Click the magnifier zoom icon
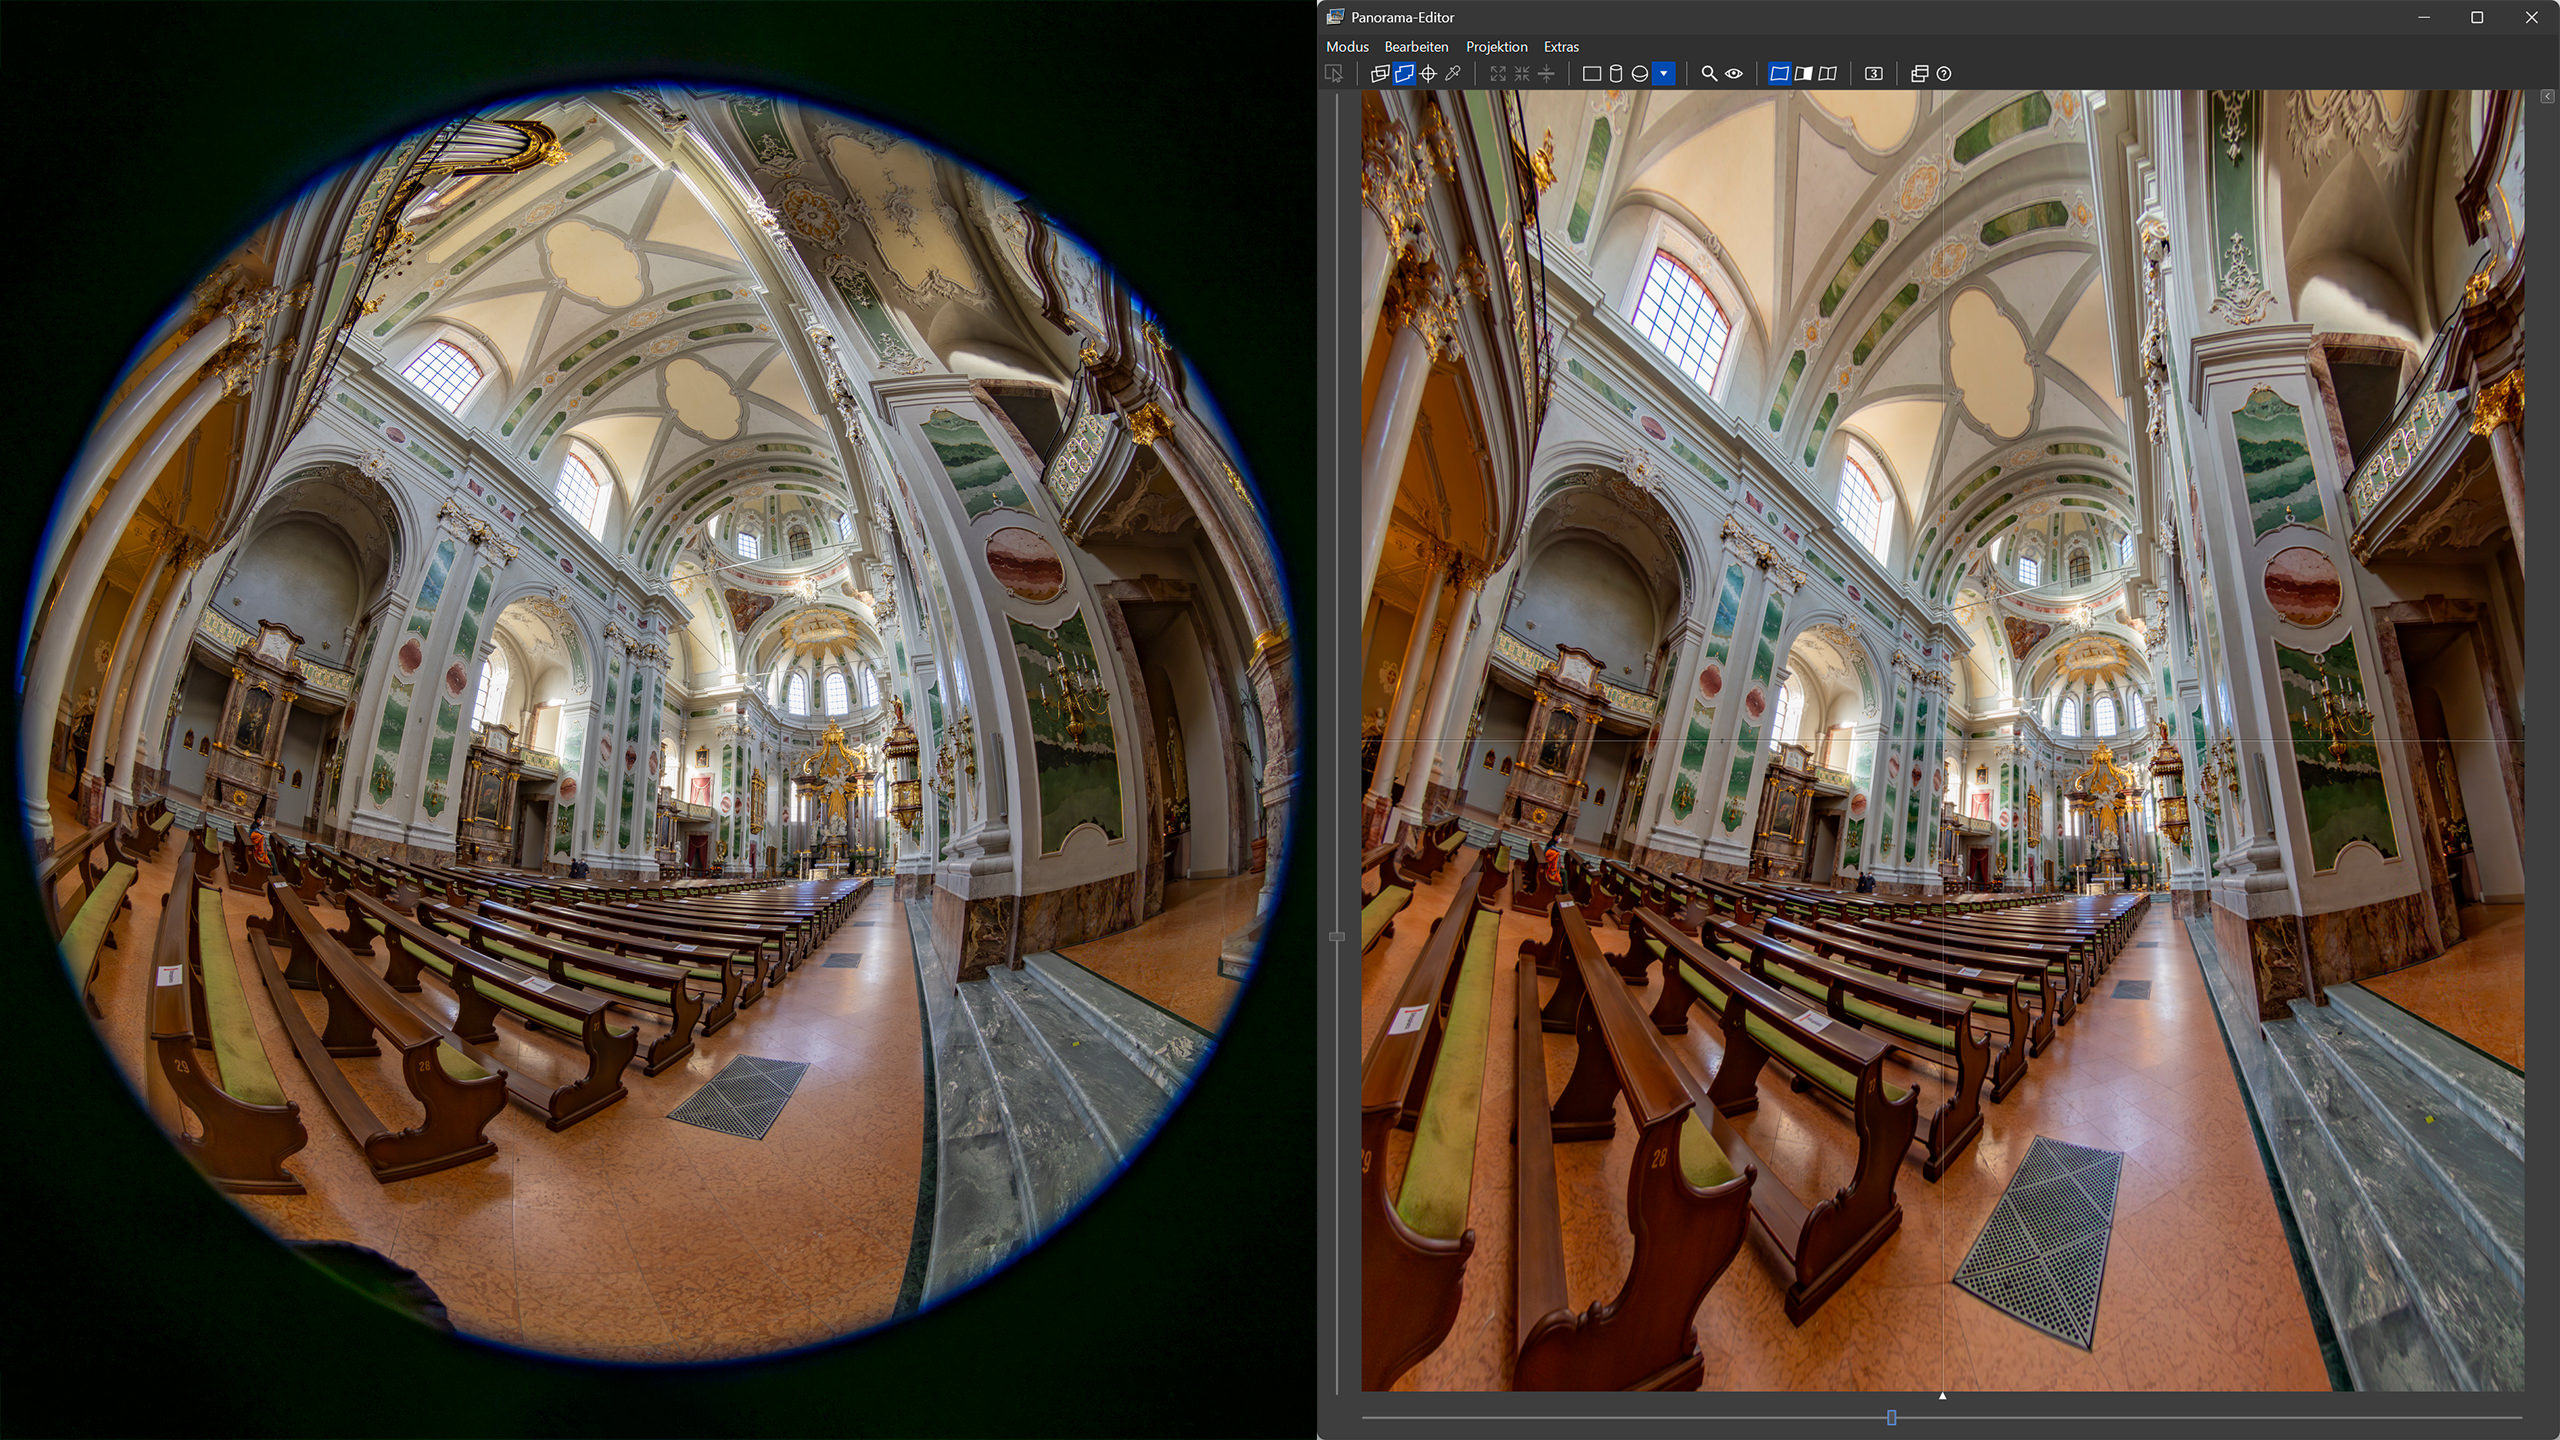 click(x=1709, y=74)
